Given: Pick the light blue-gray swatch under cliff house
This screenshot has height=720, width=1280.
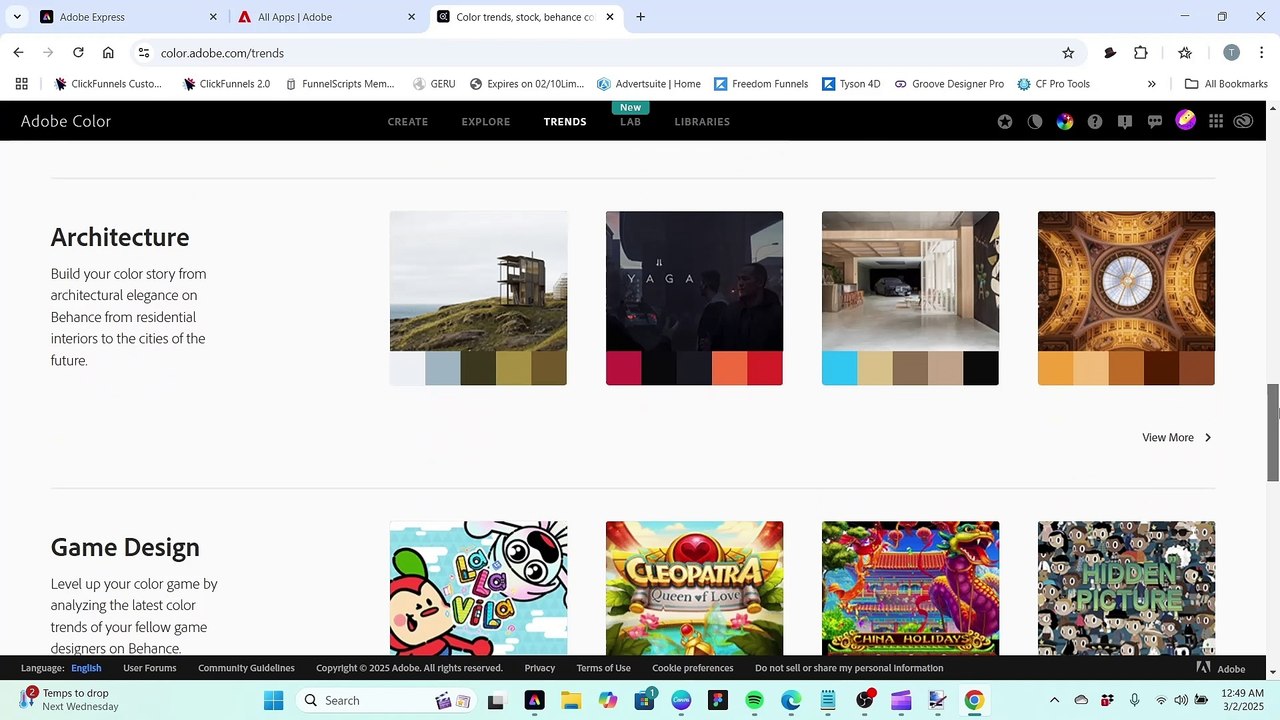Looking at the screenshot, I should (443, 368).
